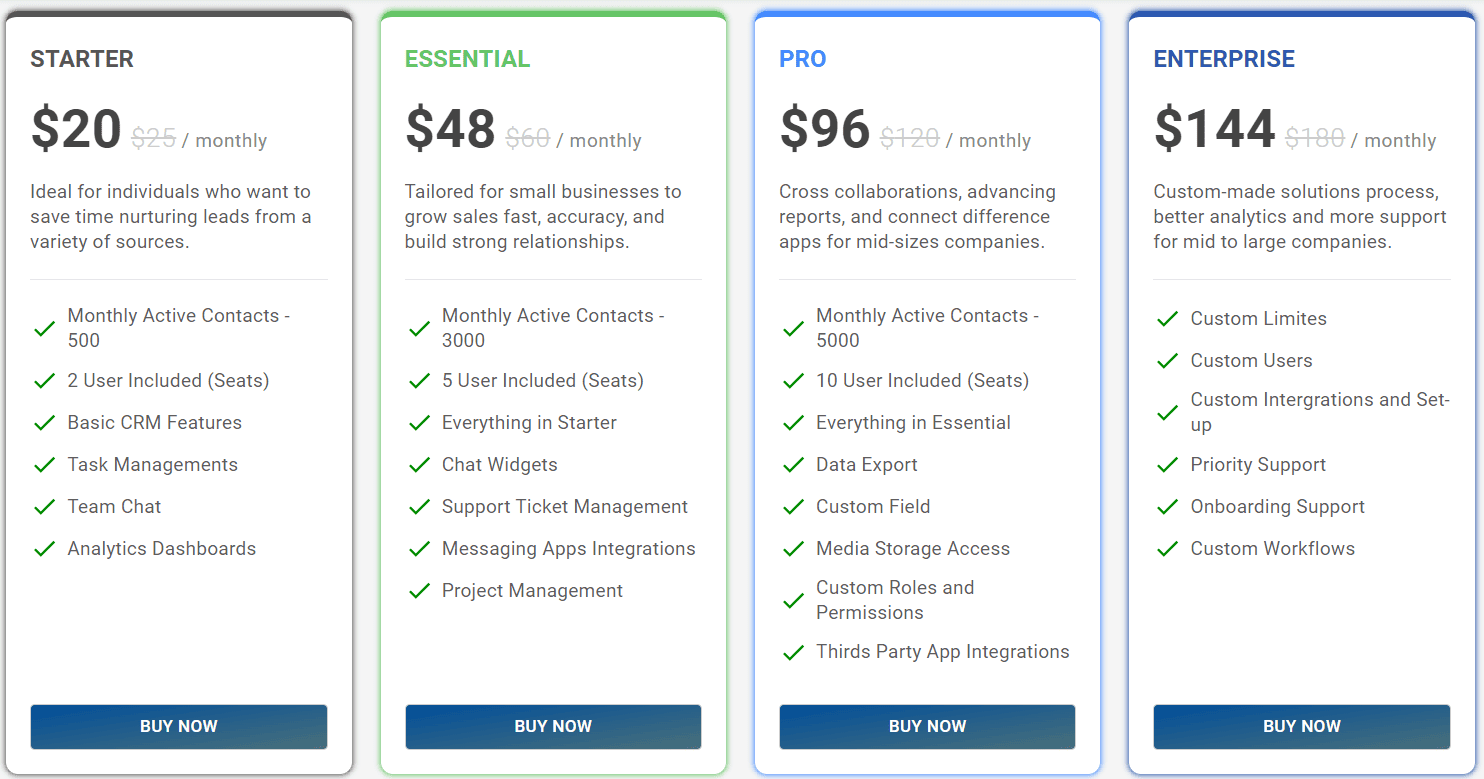The image size is (1484, 779).
Task: Click the checkmark next to "Custom Workflows"
Action: point(1167,549)
